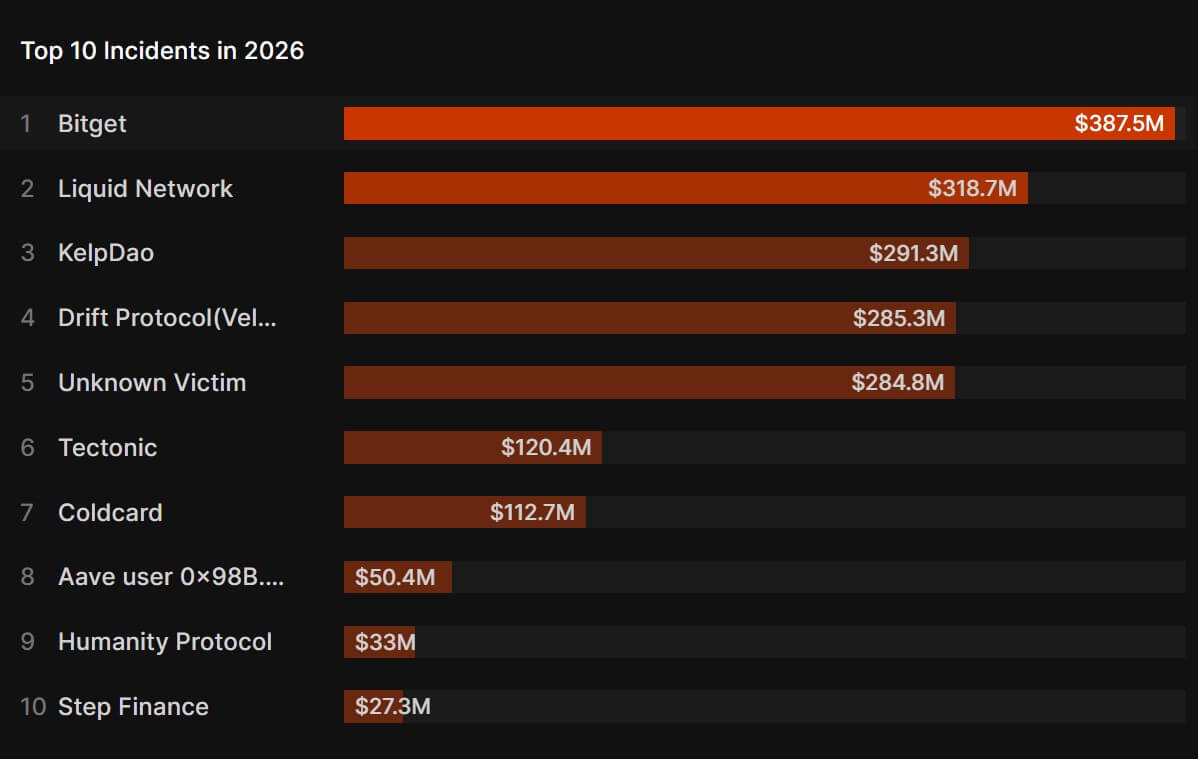Click rank number 4 beside Drift Protocol
This screenshot has width=1198, height=759.
click(28, 318)
